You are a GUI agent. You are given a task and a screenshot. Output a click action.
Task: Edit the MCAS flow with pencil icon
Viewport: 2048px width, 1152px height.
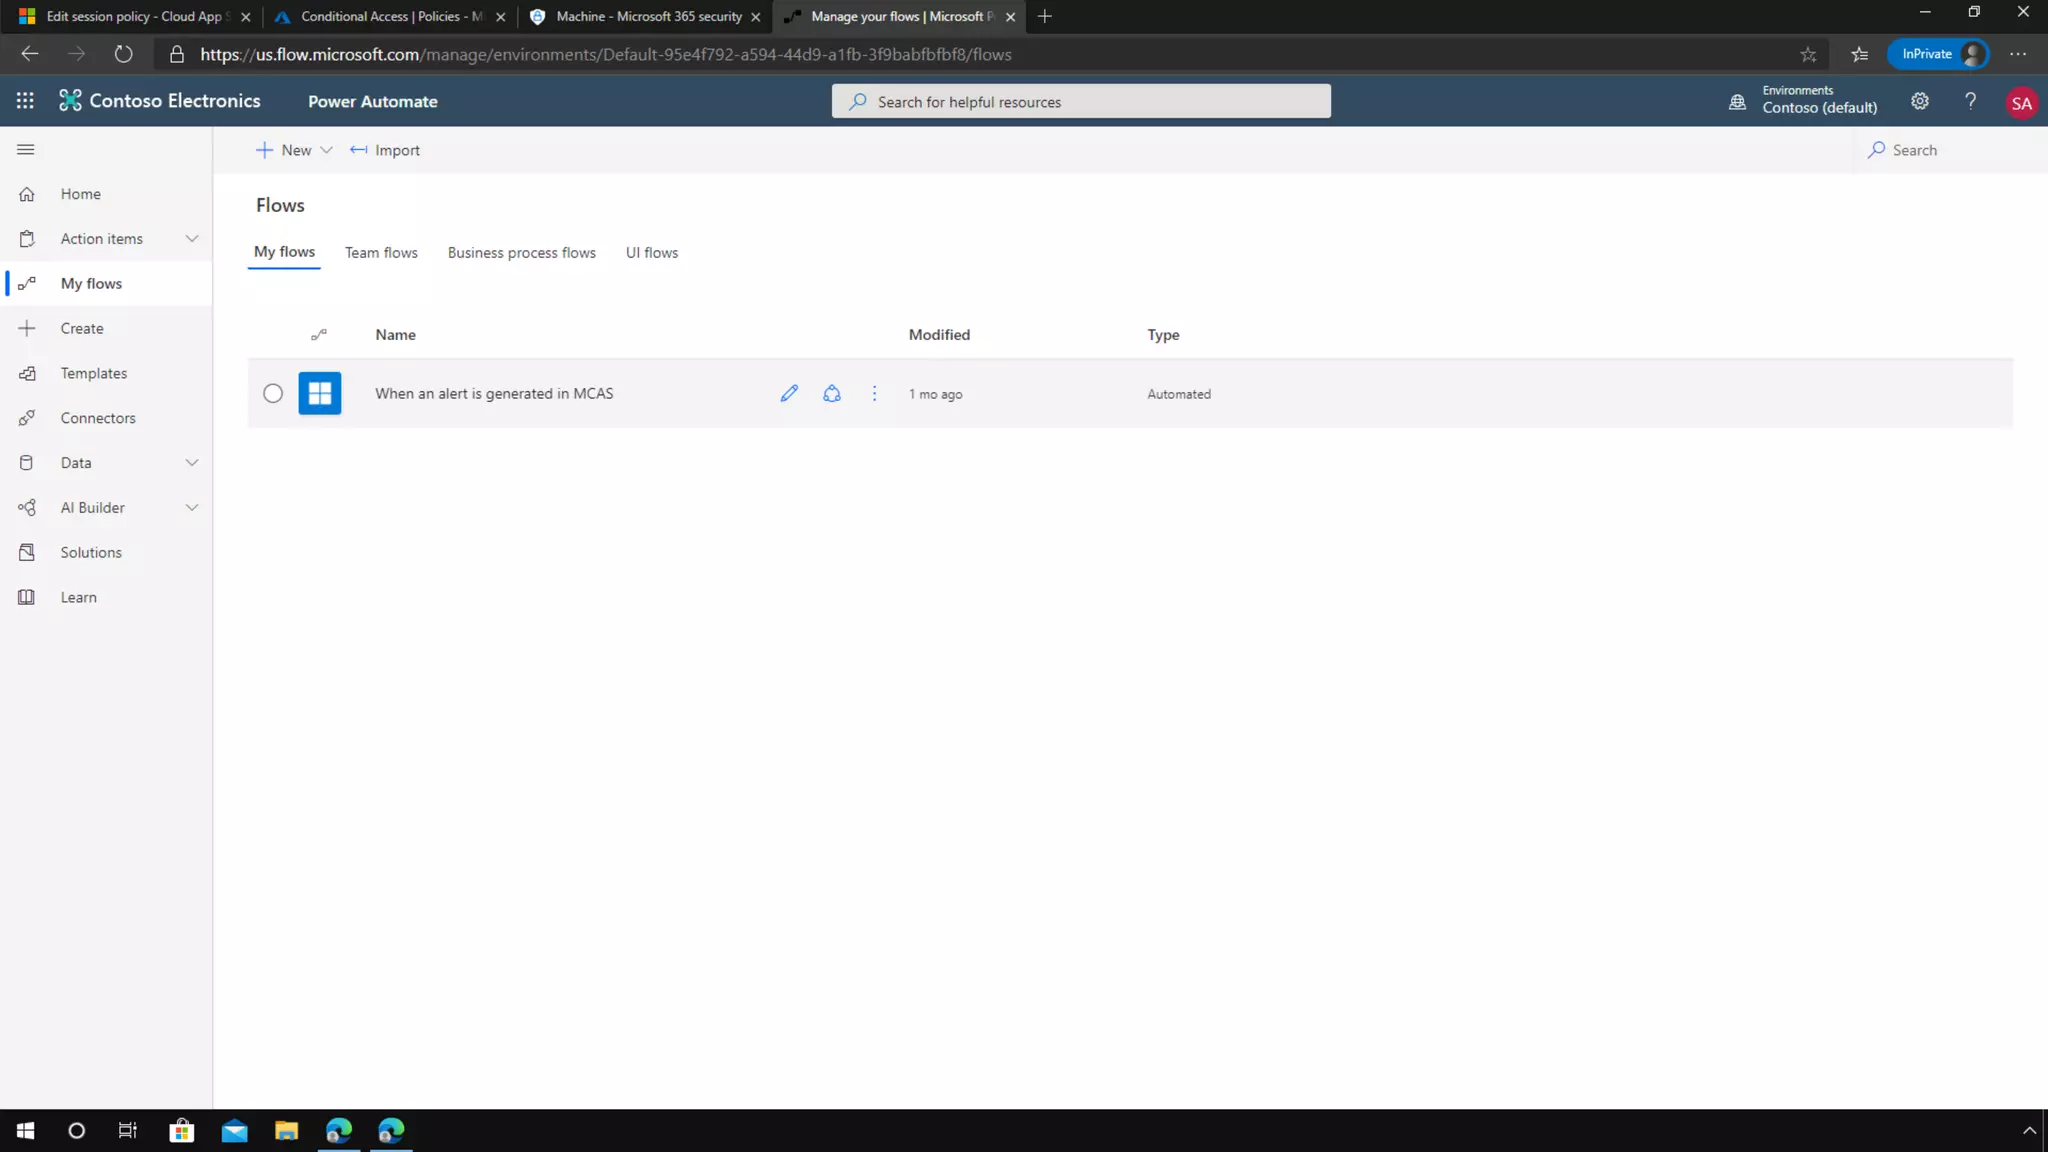tap(789, 393)
